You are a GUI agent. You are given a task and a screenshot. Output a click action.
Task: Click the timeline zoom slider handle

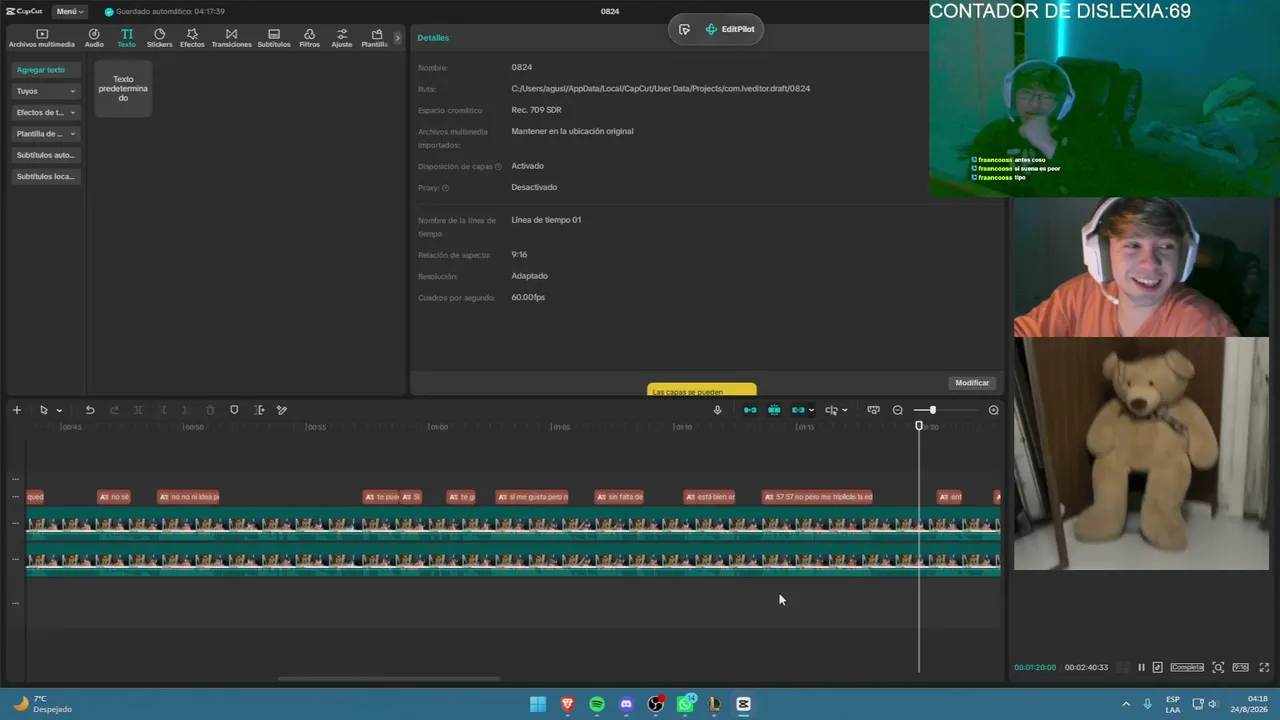[x=932, y=410]
